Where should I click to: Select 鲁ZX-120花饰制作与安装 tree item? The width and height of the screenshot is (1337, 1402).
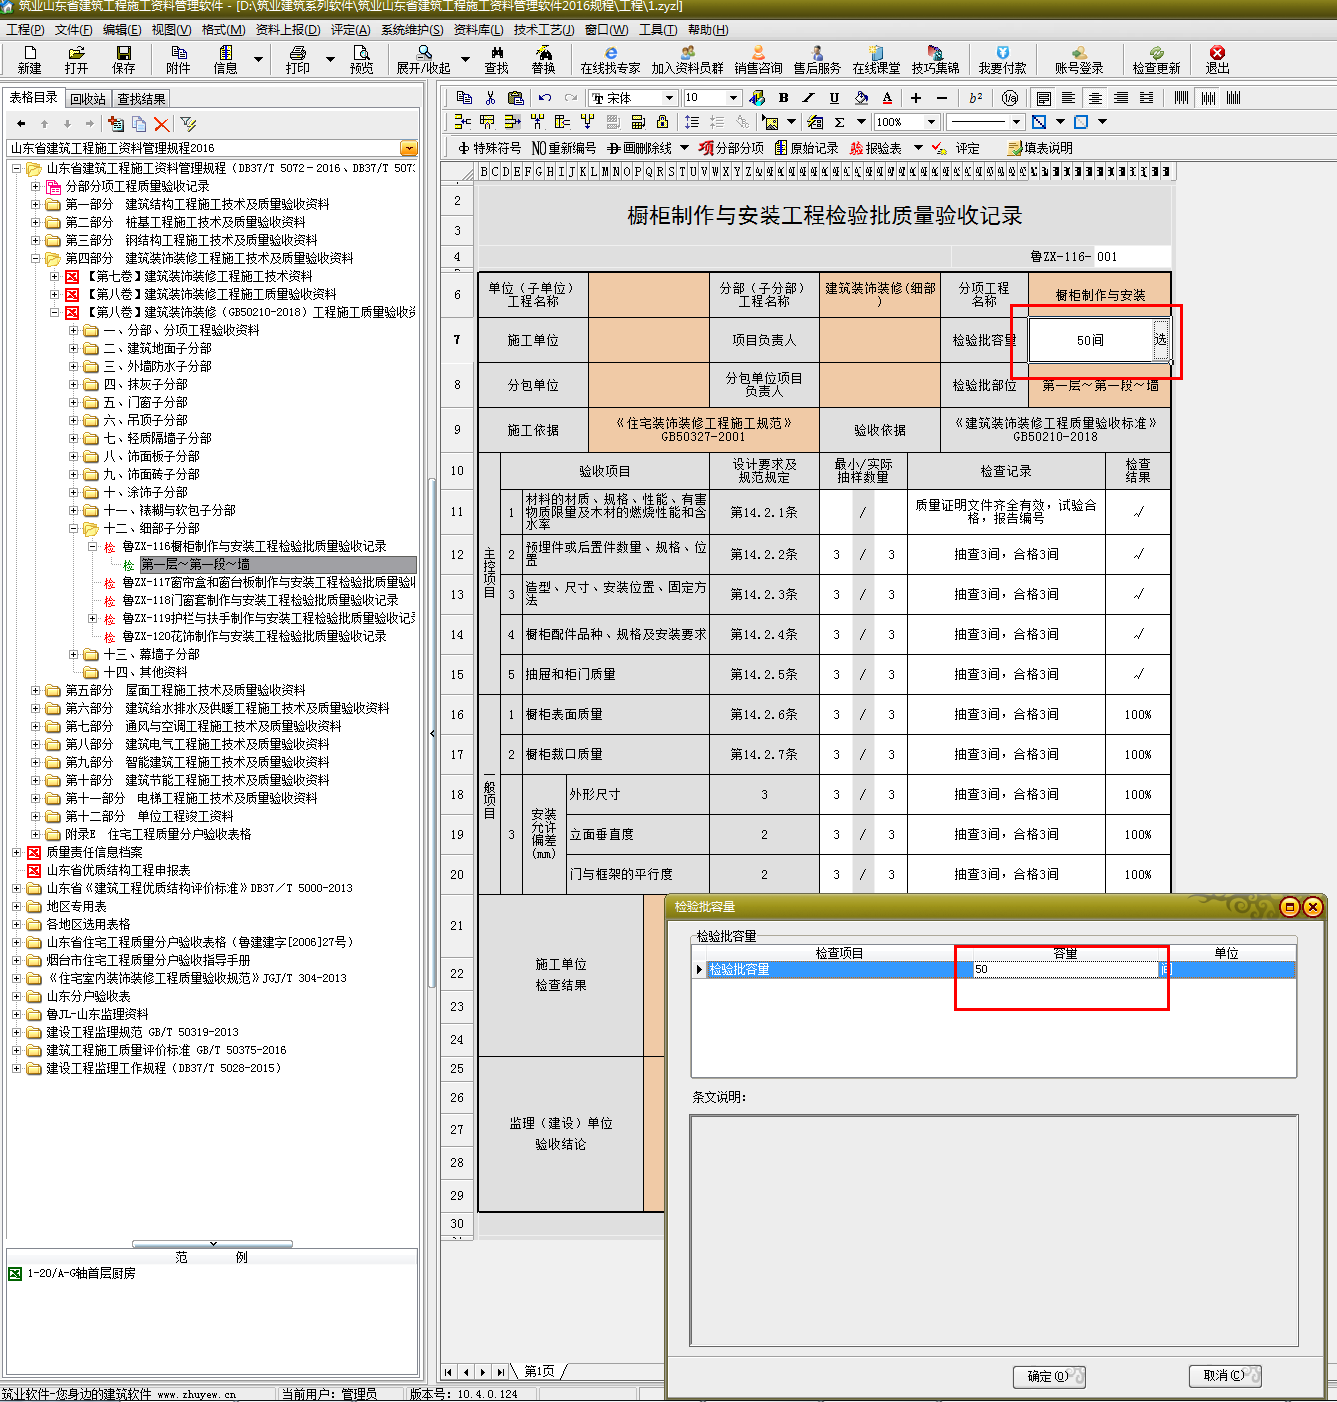point(254,636)
